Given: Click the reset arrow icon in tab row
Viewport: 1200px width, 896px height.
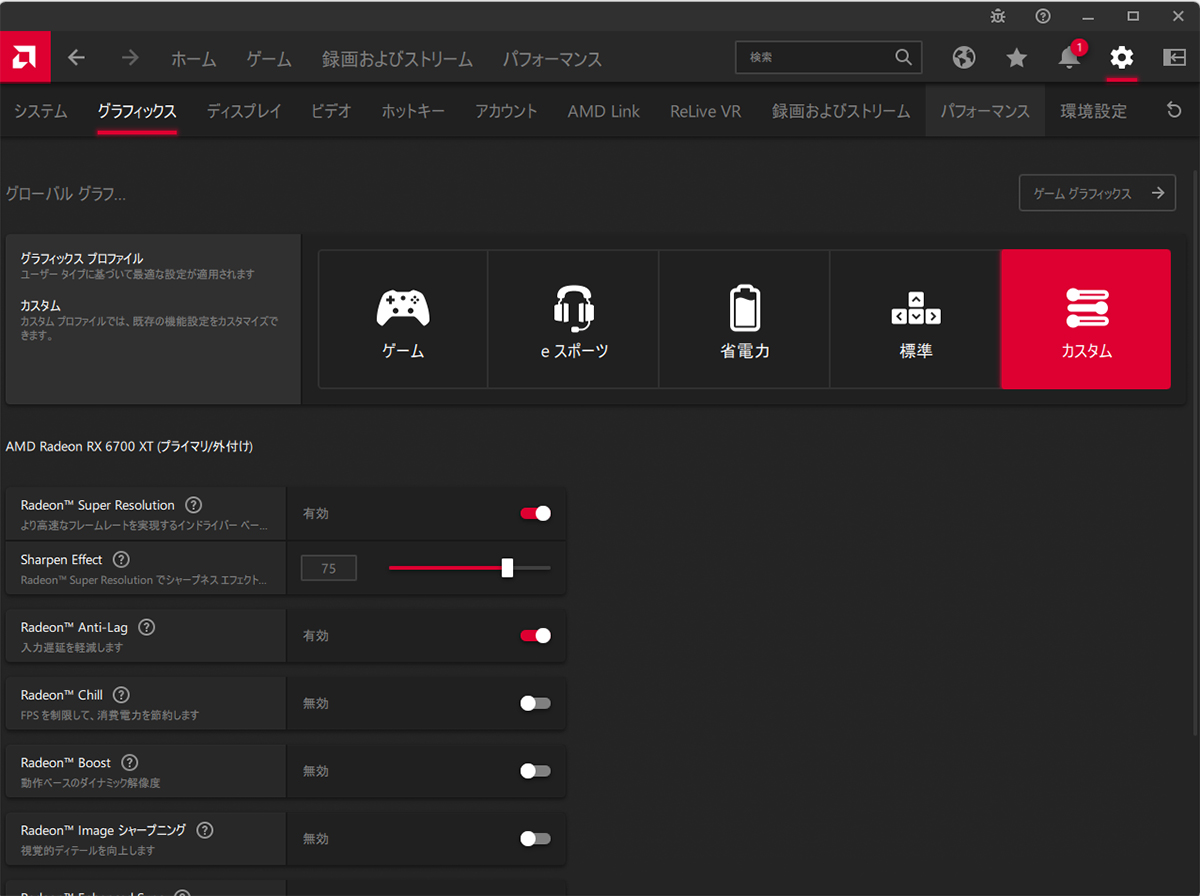Looking at the screenshot, I should coord(1174,111).
